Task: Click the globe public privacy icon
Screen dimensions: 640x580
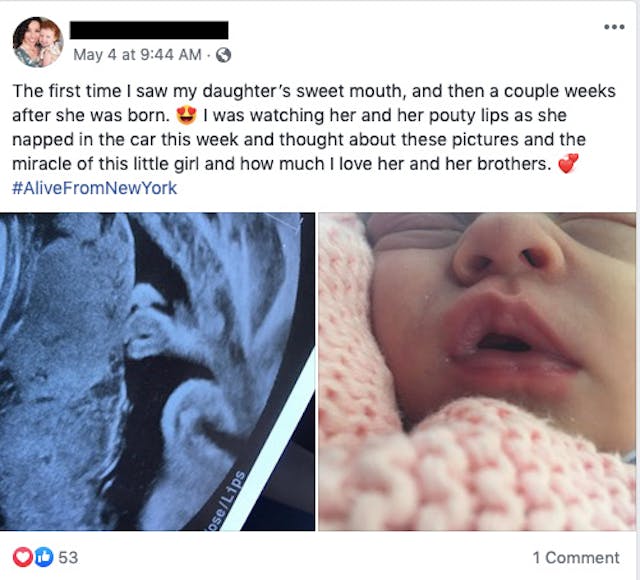Action: [x=223, y=55]
